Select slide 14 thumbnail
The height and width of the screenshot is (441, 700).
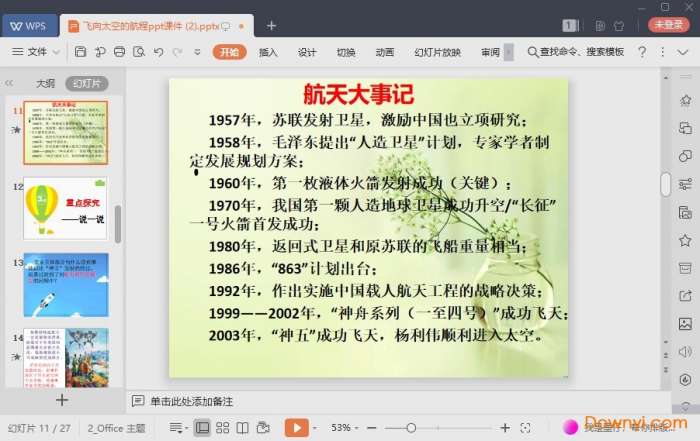[66, 358]
